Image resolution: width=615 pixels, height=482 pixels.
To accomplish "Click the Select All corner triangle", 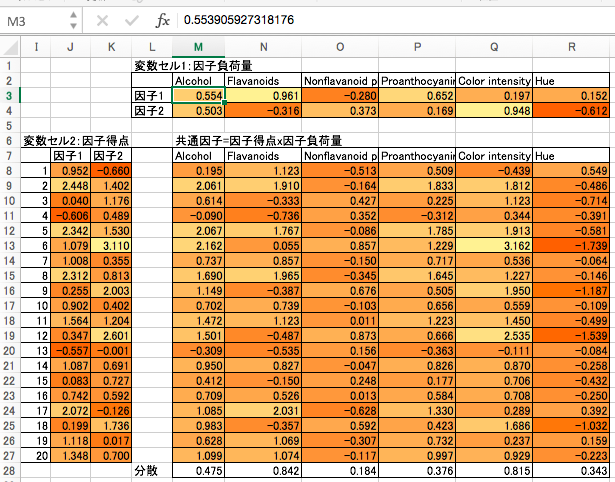I will pos(11,47).
